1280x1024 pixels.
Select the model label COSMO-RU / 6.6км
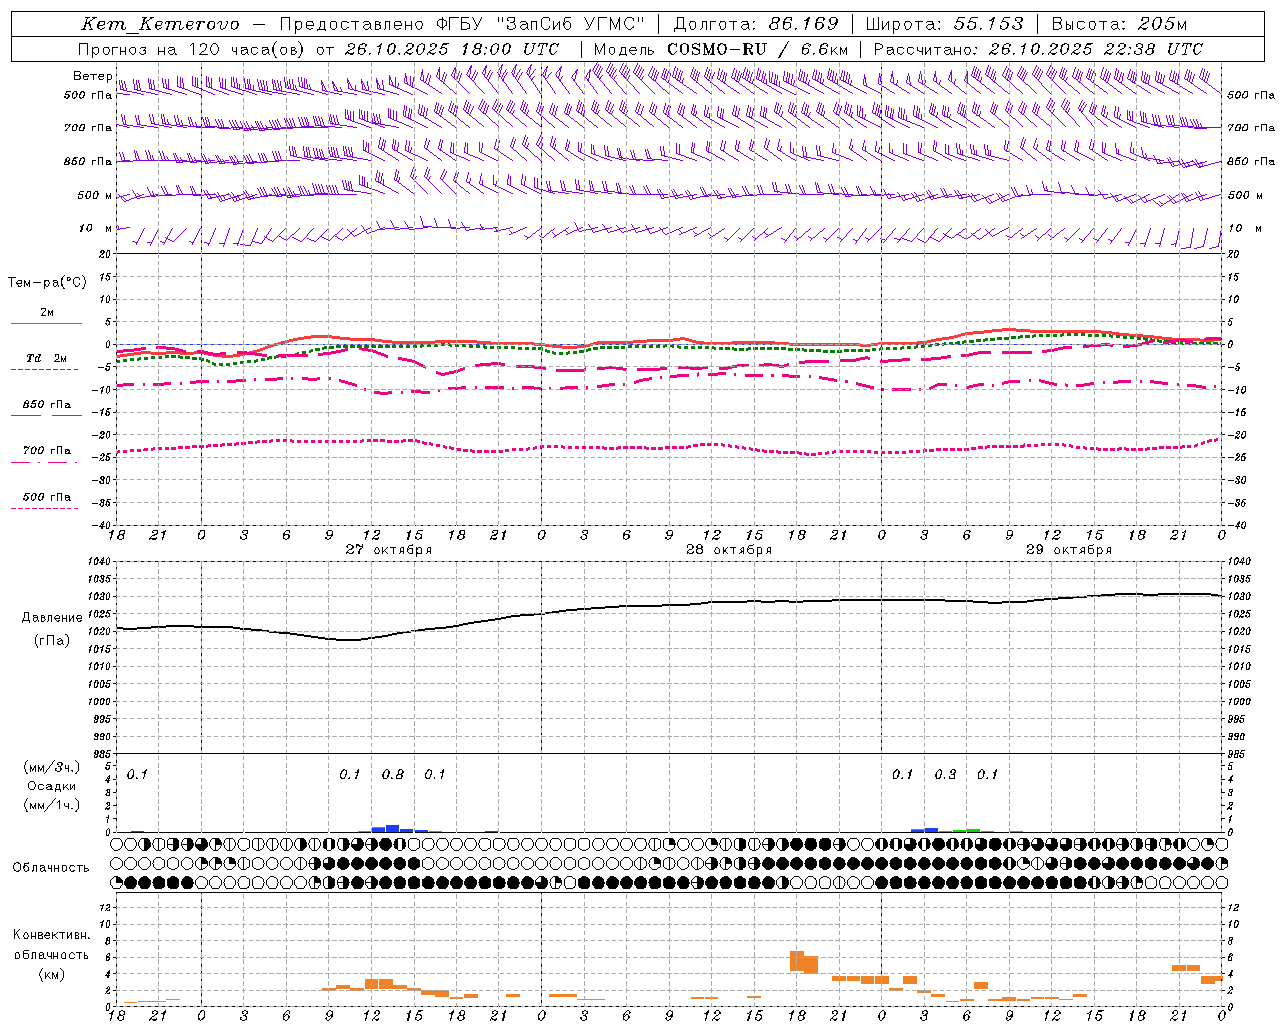pos(758,49)
